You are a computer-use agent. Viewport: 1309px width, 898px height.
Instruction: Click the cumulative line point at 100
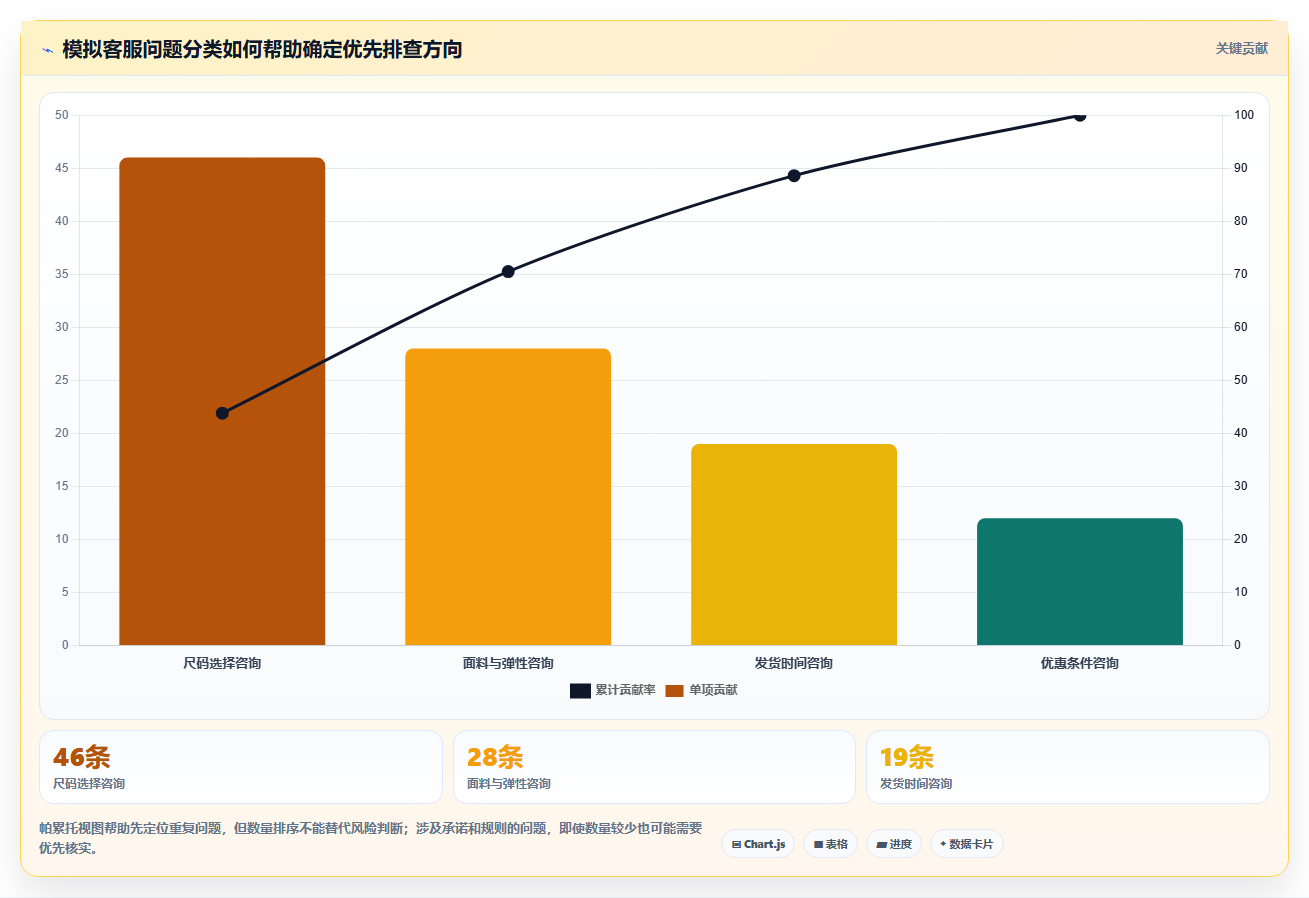[x=1080, y=115]
